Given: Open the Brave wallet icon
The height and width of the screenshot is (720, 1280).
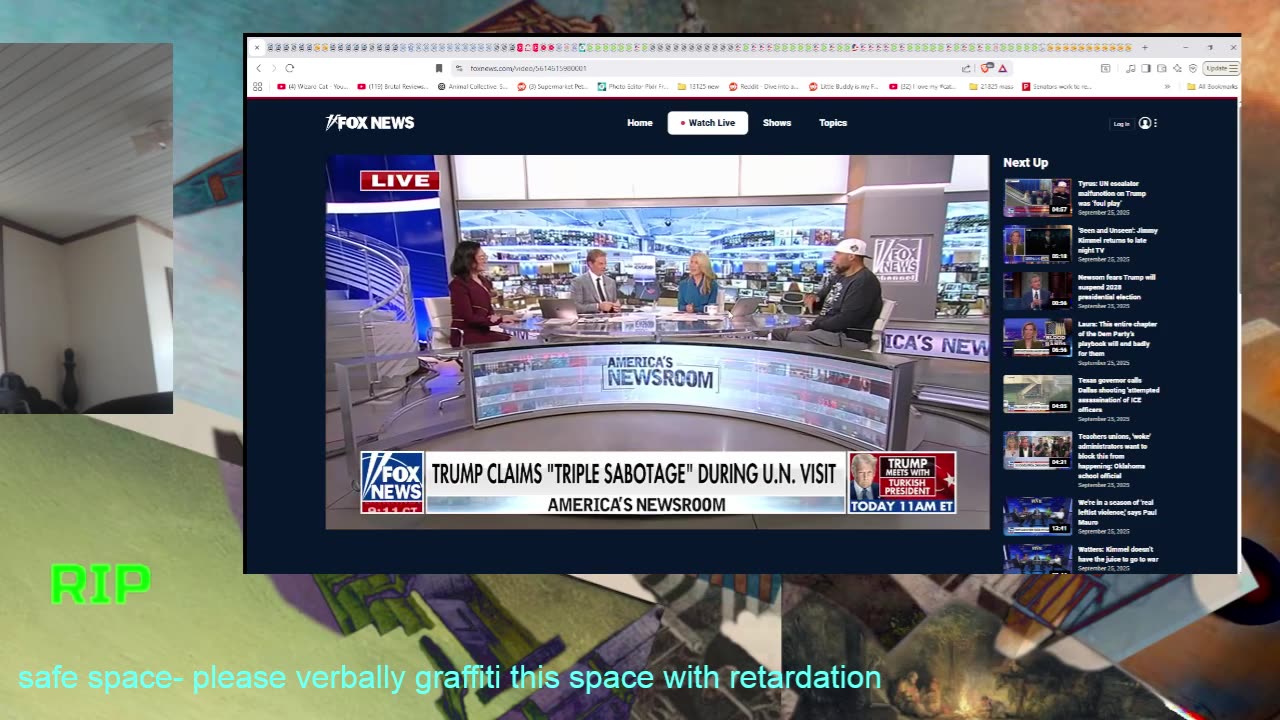Looking at the screenshot, I should click(1162, 68).
